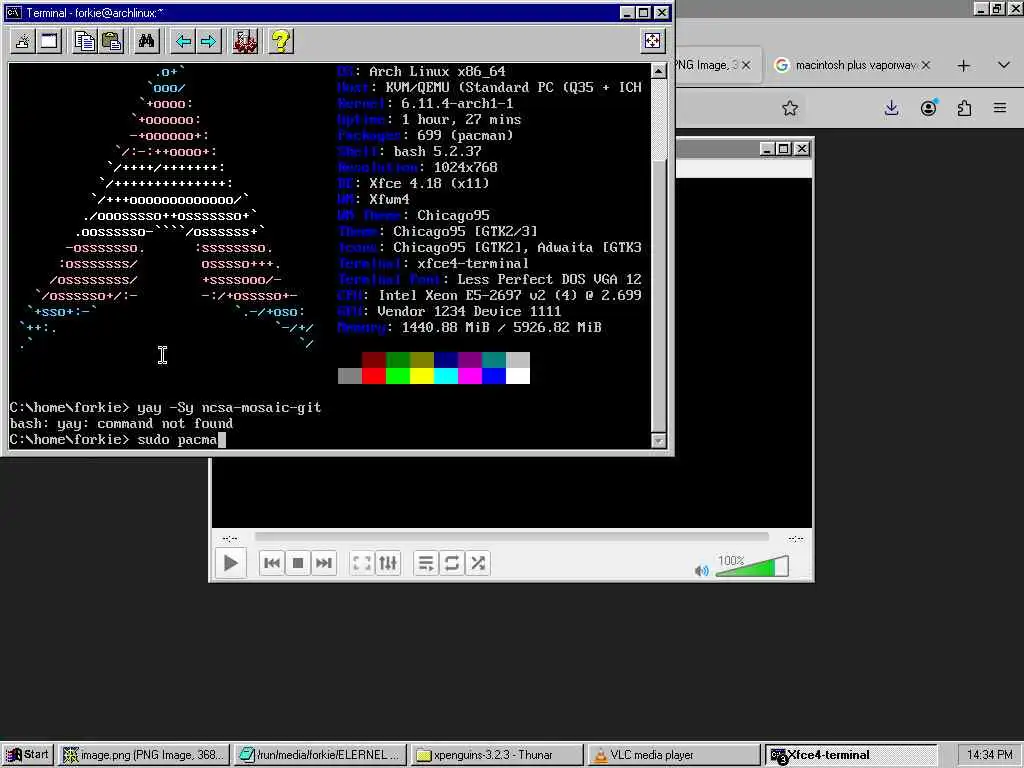Open the terminal window menu icon in the title bar
The width and height of the screenshot is (1024, 768).
(x=13, y=12)
